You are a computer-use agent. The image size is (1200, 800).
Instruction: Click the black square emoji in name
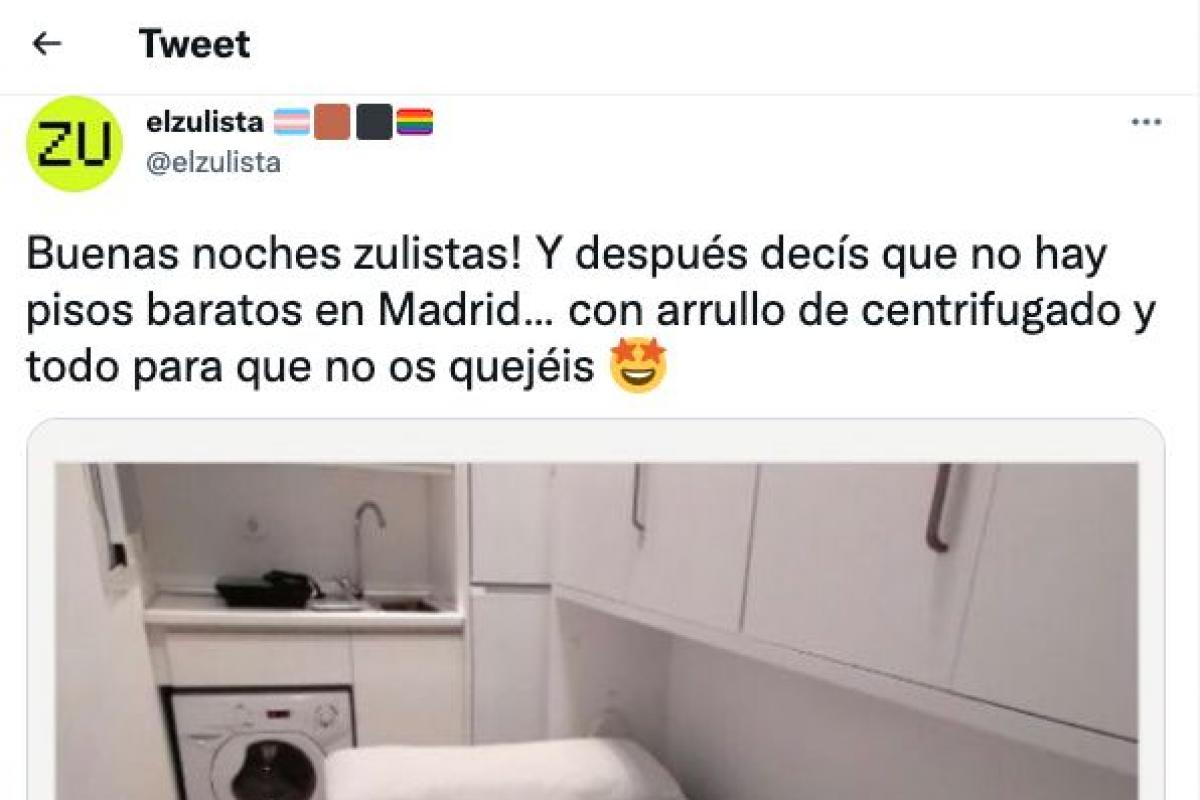point(373,123)
